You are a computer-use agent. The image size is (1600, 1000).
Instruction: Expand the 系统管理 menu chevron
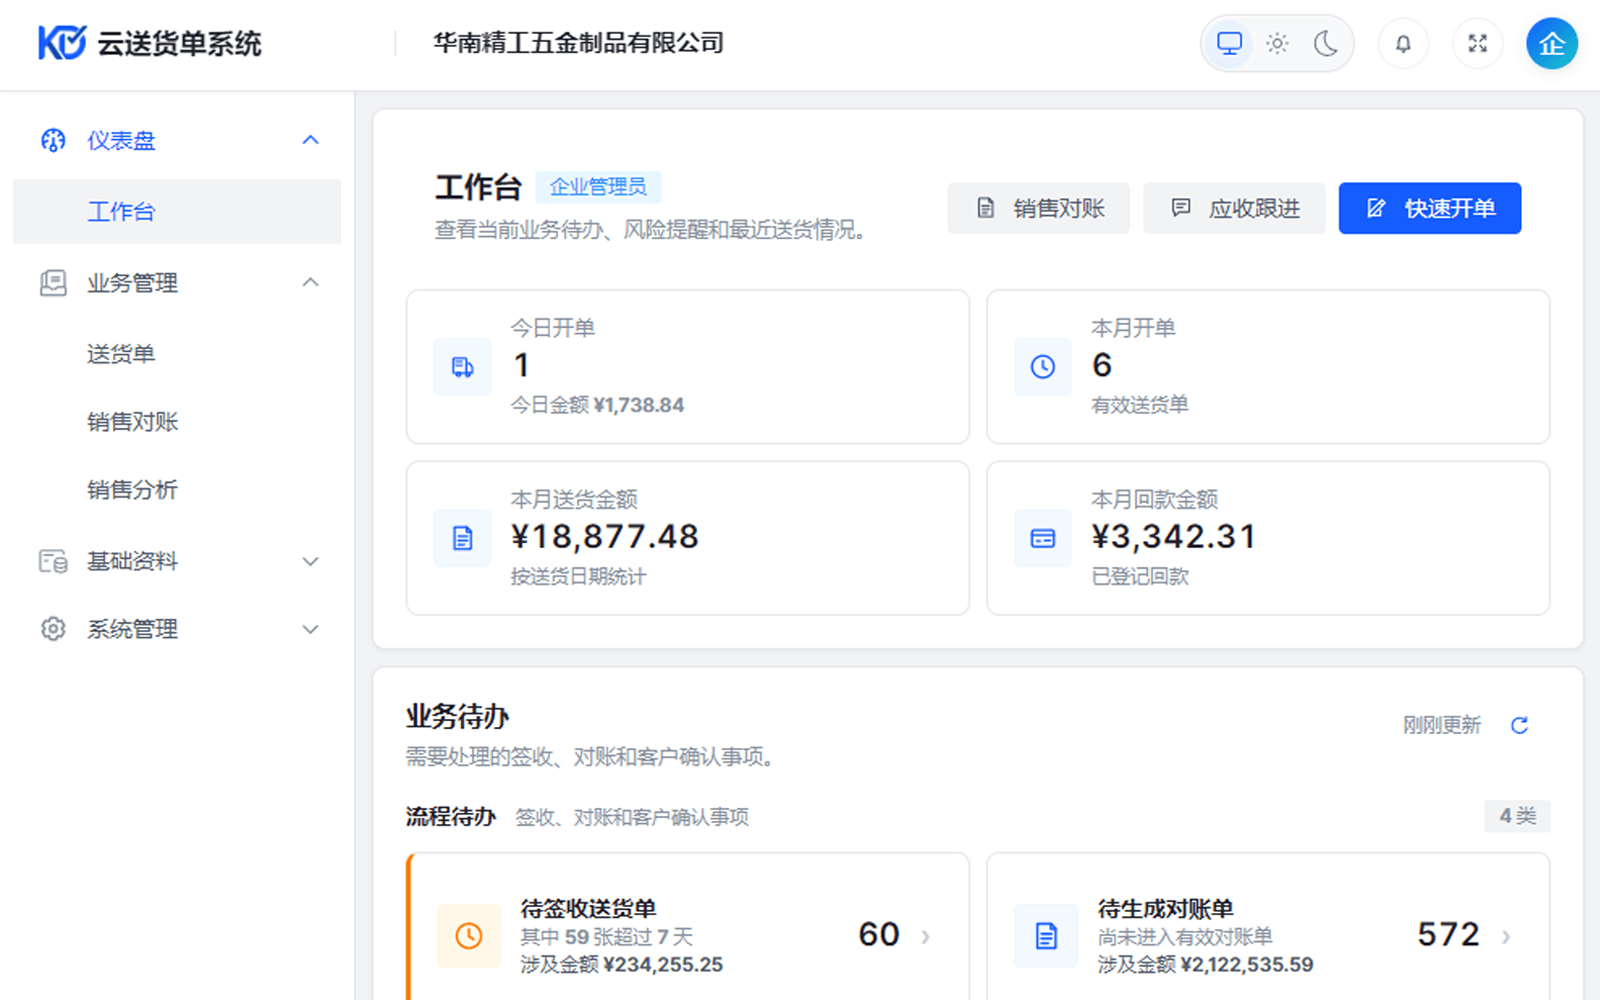pos(311,629)
